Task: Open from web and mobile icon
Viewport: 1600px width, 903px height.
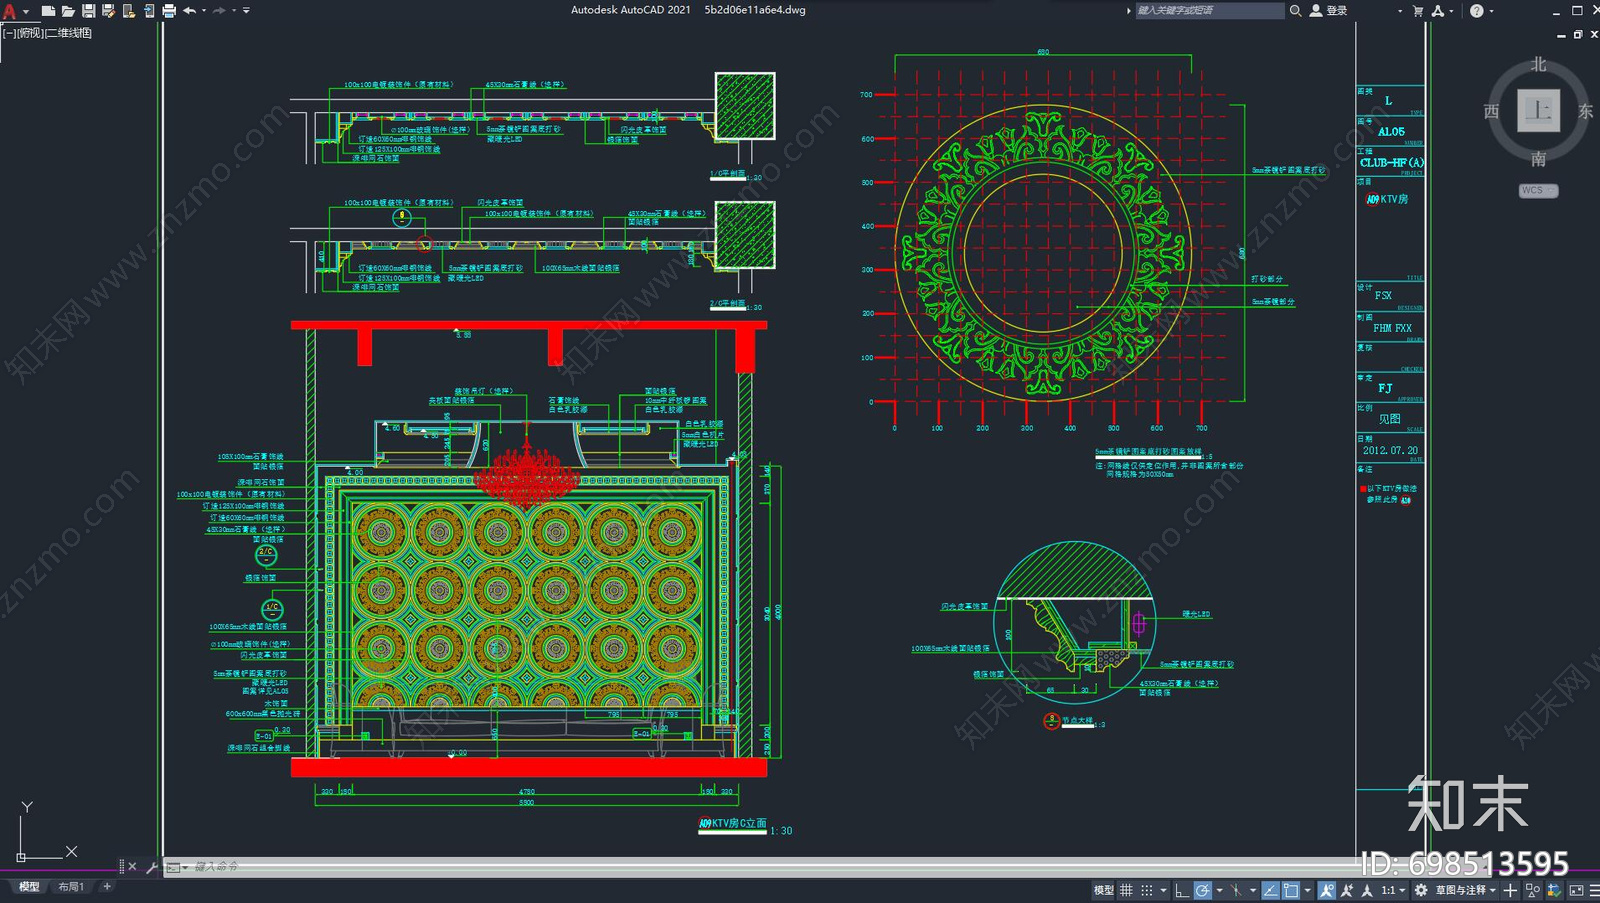Action: tap(129, 11)
